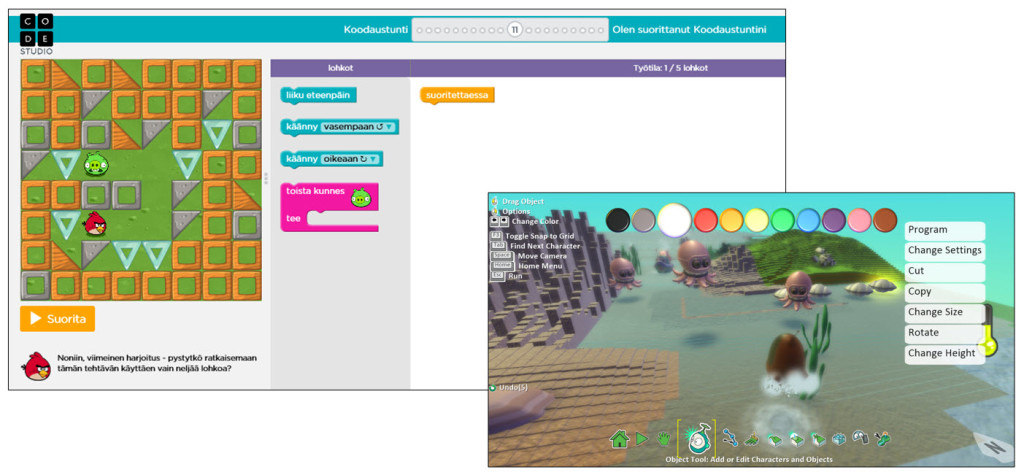Select the Ground Brush paint terrain tool

point(752,438)
